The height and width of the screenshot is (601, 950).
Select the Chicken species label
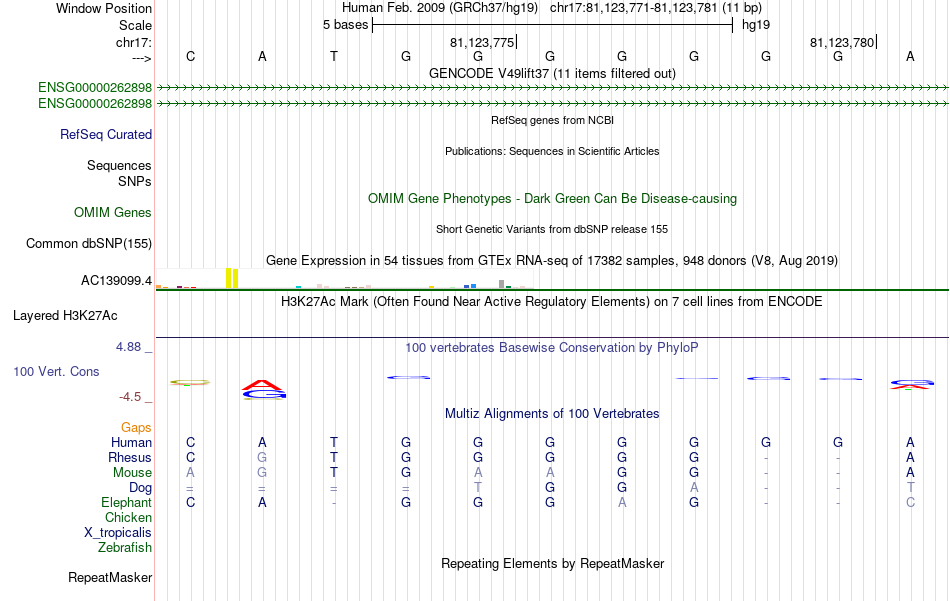pyautogui.click(x=128, y=517)
